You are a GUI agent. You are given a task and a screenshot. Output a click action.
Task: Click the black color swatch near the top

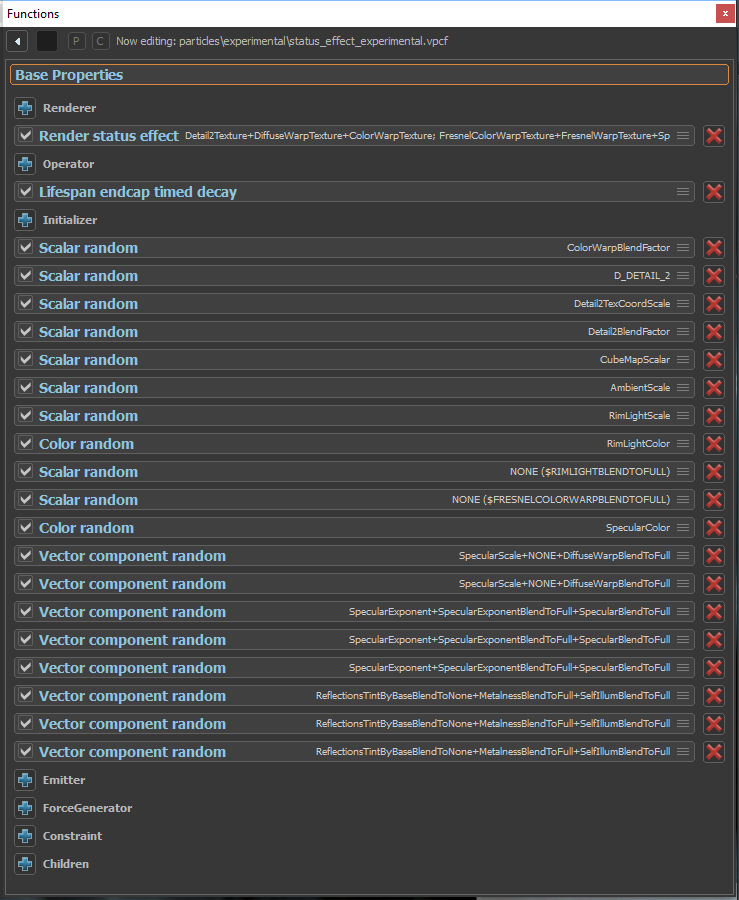pyautogui.click(x=44, y=41)
